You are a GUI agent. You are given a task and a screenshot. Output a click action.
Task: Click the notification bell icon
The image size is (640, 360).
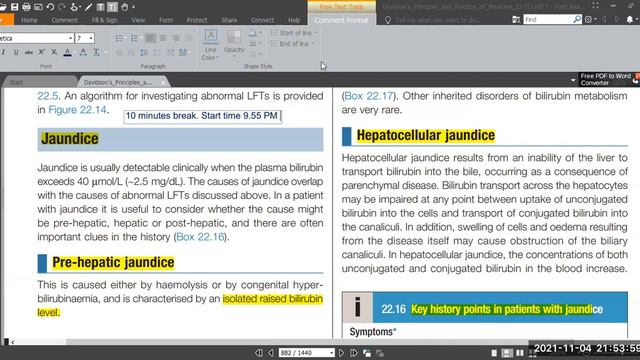coord(629,19)
